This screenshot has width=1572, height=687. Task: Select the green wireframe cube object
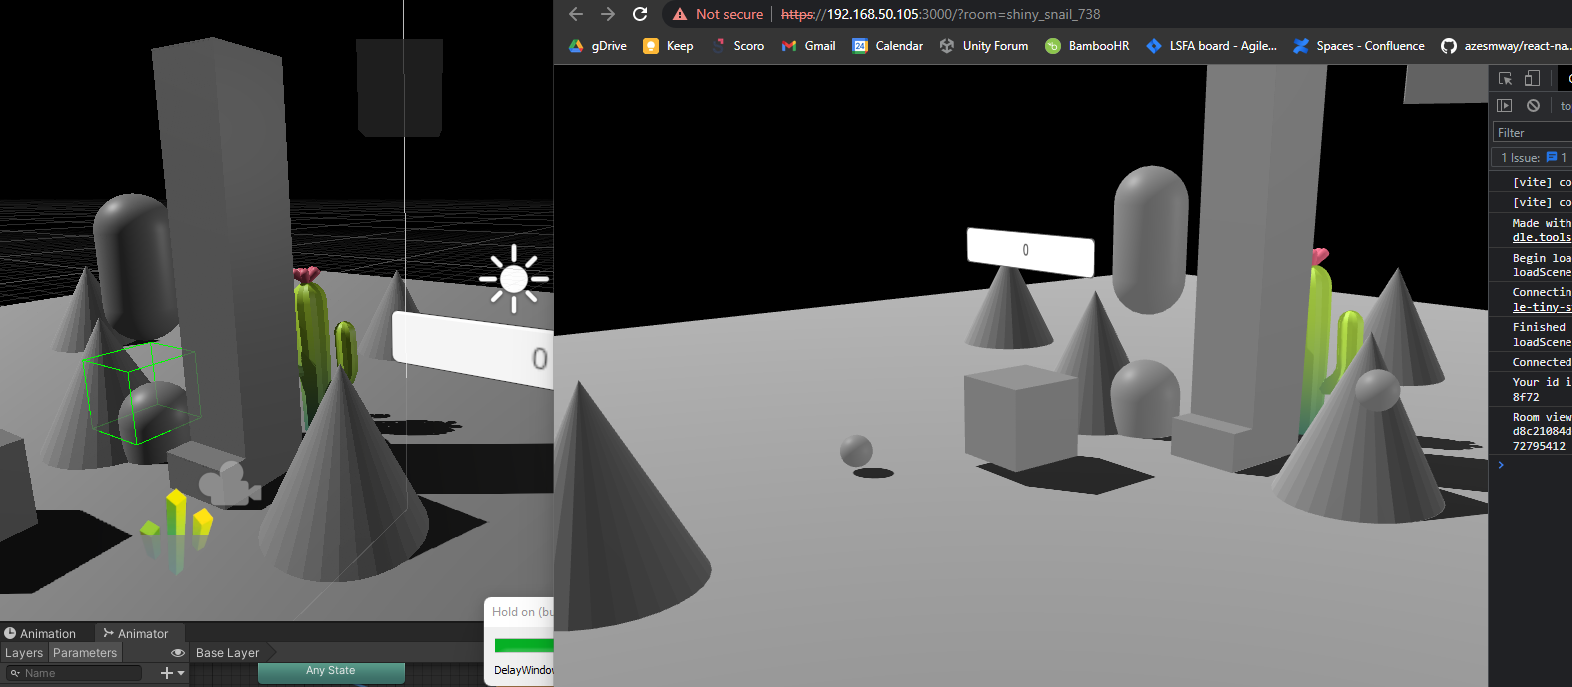[x=140, y=392]
